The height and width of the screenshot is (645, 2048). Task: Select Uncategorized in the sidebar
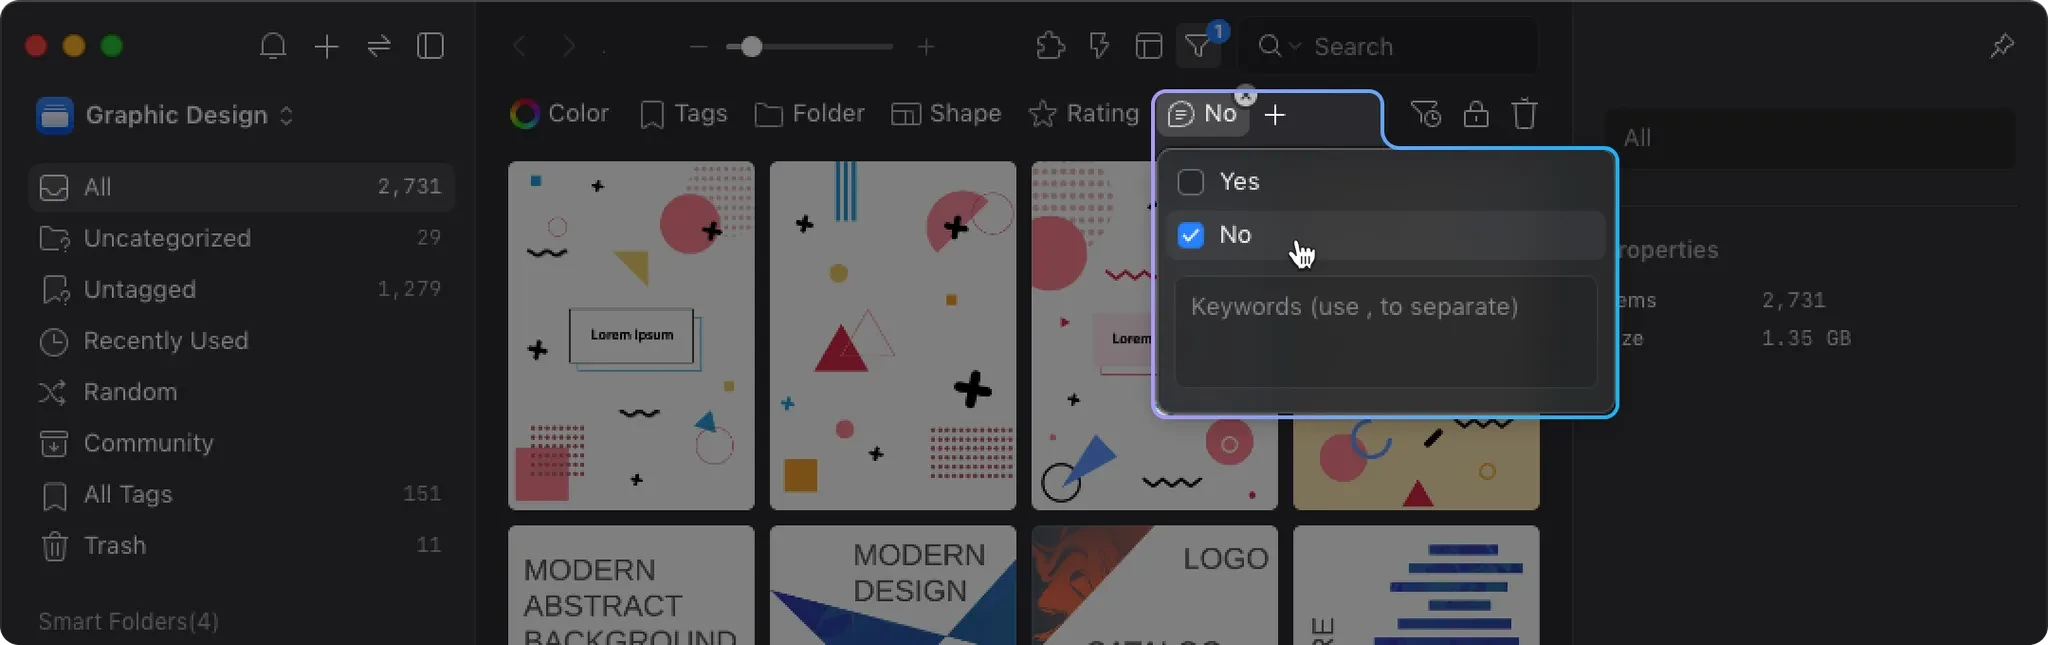[x=242, y=238]
